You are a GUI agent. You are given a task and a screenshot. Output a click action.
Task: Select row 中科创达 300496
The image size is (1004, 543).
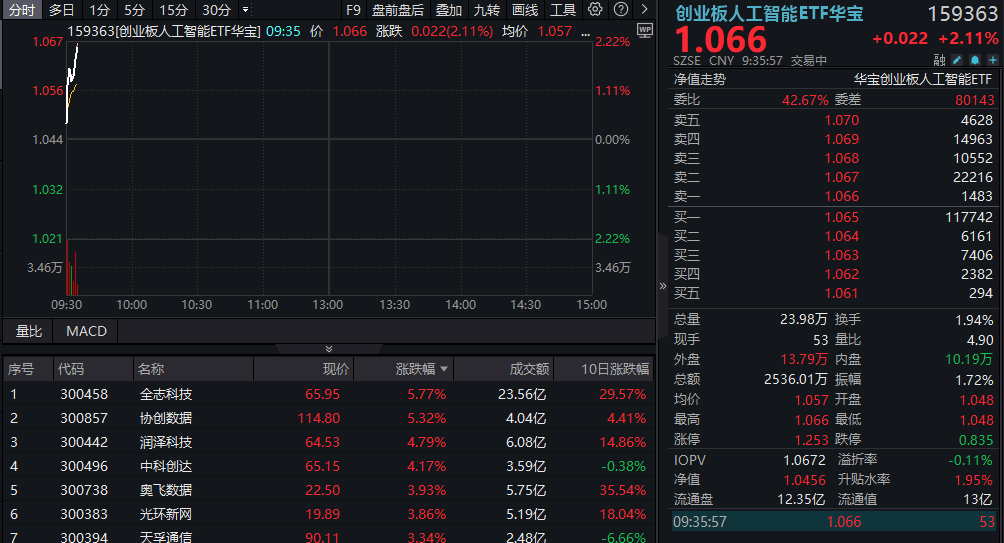pyautogui.click(x=328, y=466)
